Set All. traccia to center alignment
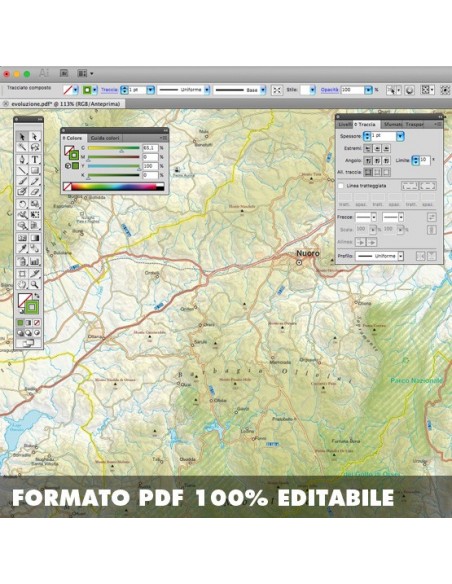The image size is (452, 584). [368, 172]
